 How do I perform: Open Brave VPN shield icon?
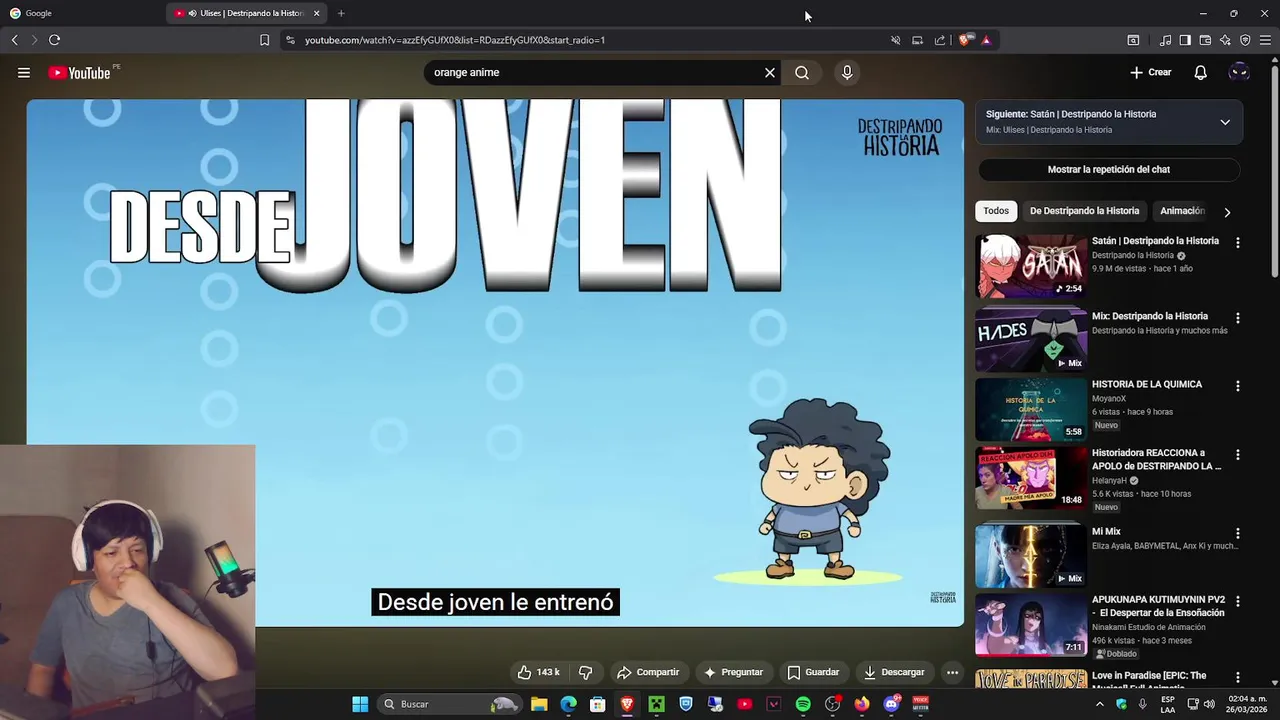tap(1245, 40)
